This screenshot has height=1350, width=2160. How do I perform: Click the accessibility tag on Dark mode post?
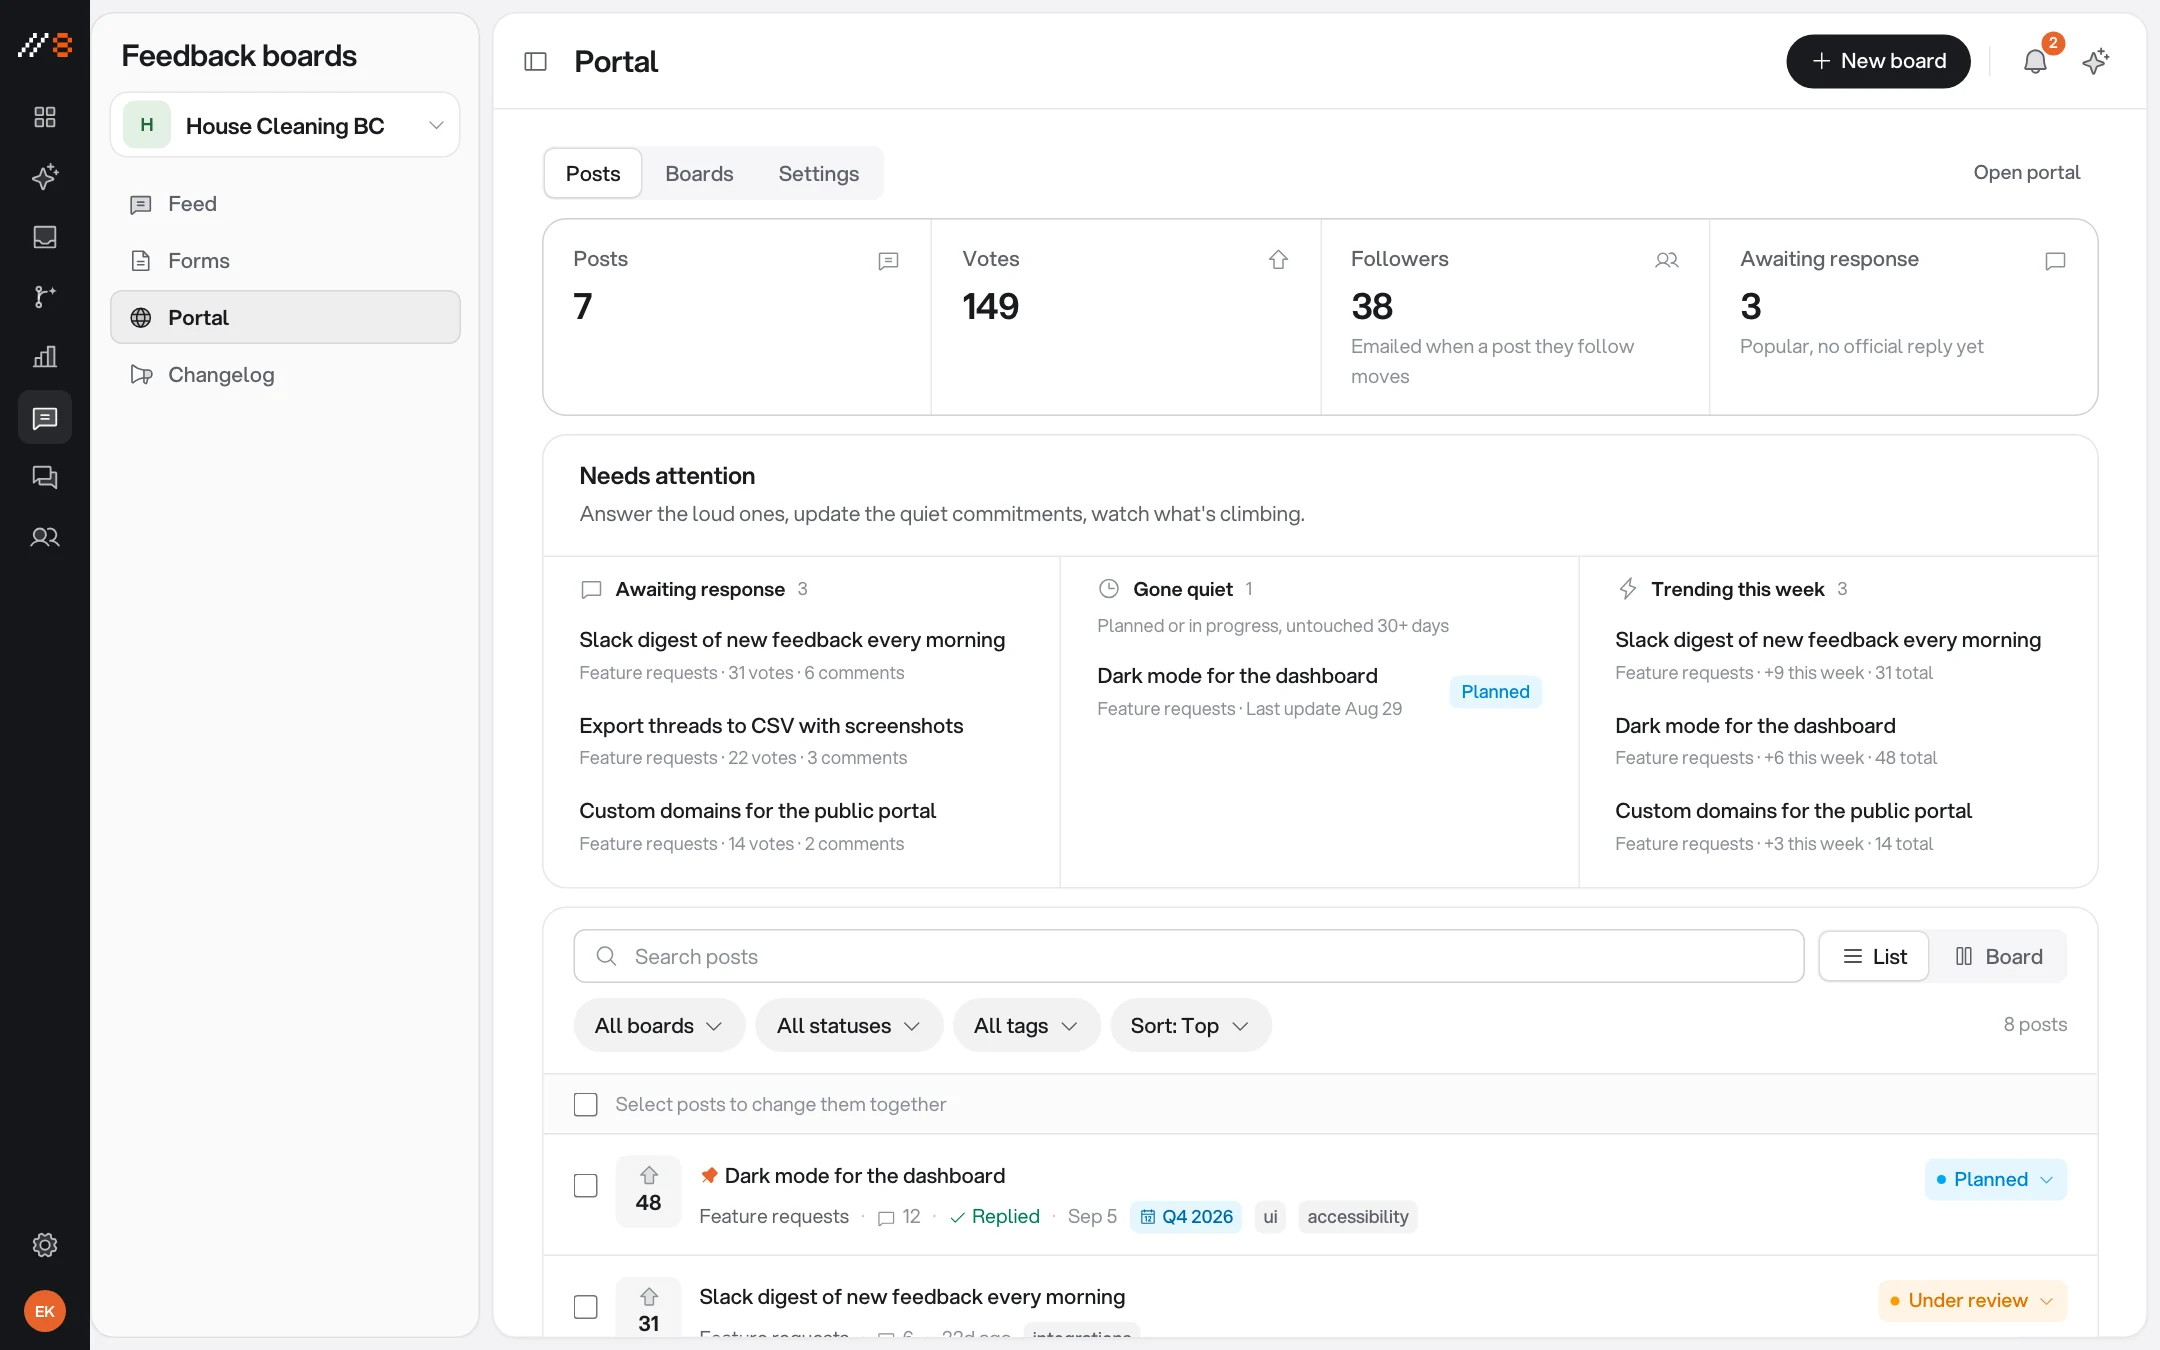coord(1357,1217)
